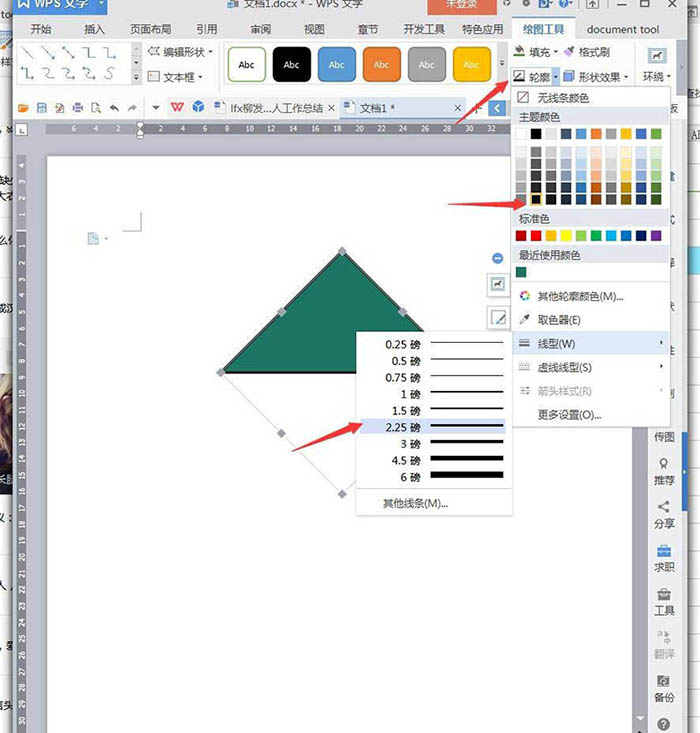The width and height of the screenshot is (700, 733).
Task: Open the 环绕 wrap options
Action: pyautogui.click(x=657, y=64)
